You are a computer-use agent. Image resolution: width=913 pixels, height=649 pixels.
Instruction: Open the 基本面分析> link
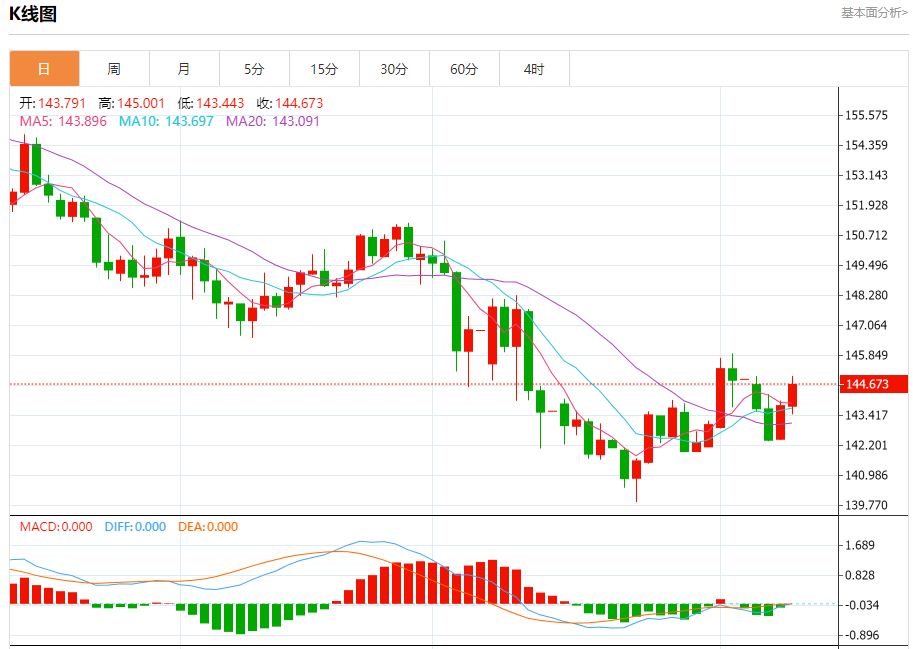874,13
